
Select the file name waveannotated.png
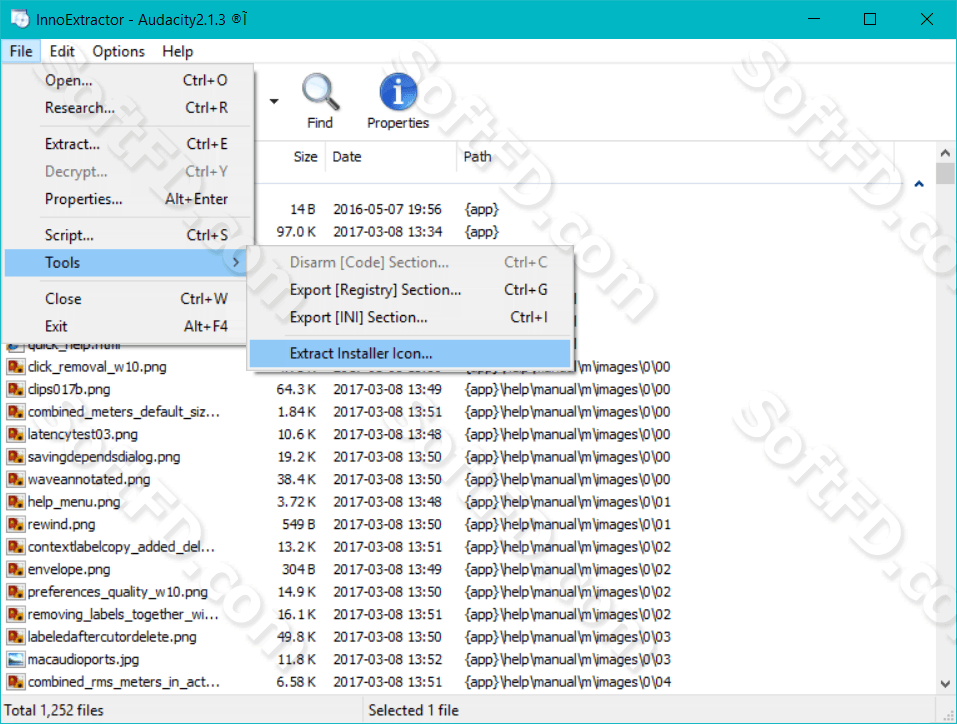tap(89, 479)
